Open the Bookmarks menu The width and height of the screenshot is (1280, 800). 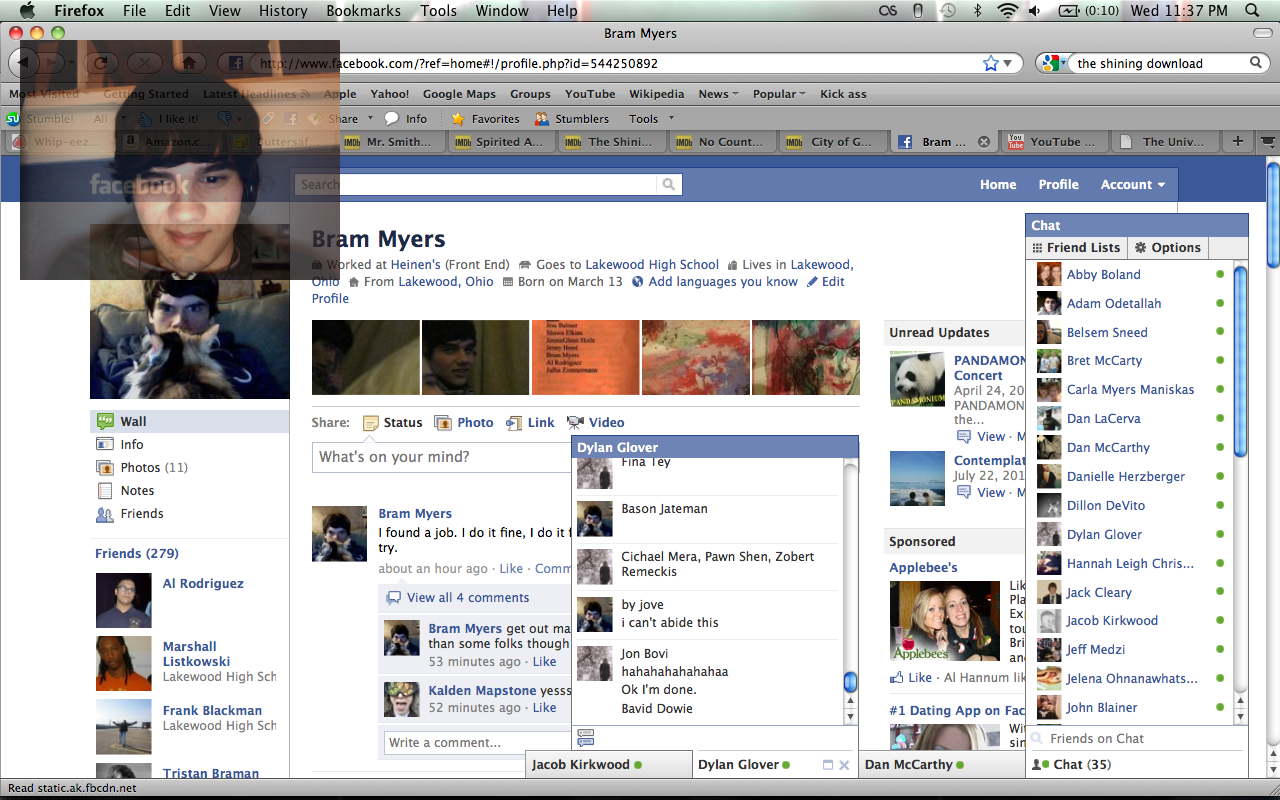coord(363,11)
